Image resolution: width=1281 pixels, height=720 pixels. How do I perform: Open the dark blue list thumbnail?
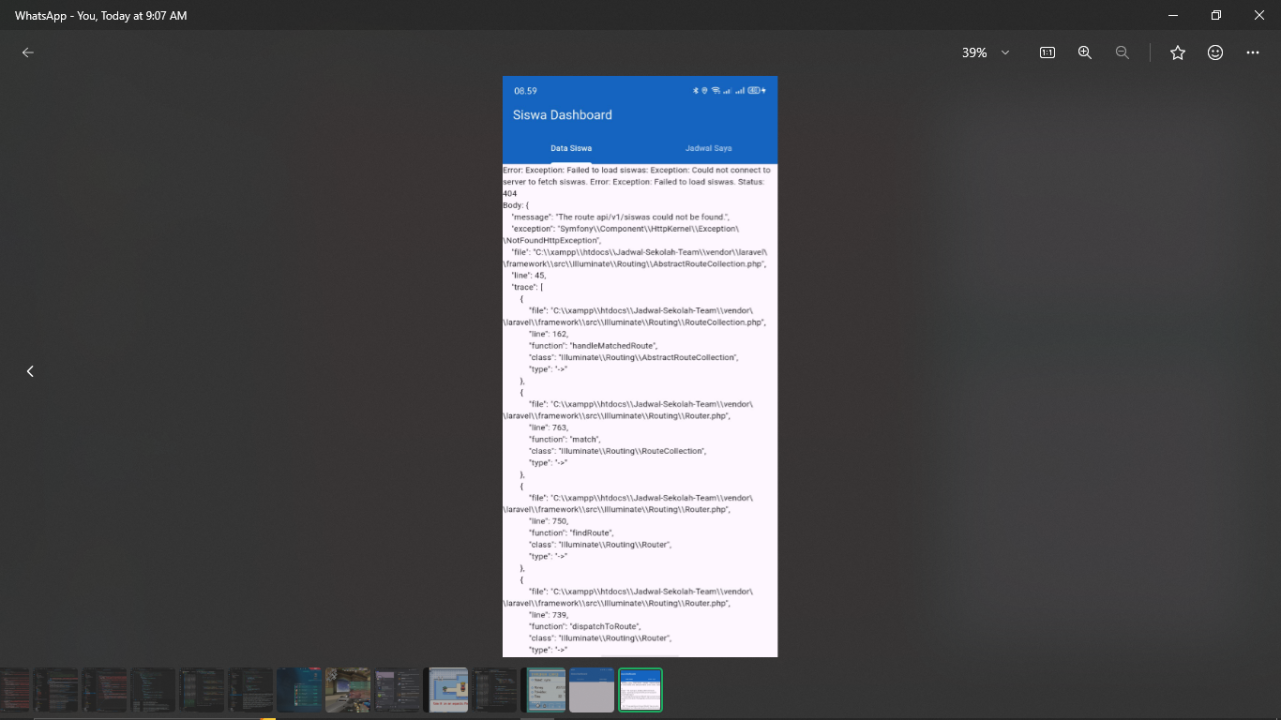tap(299, 690)
